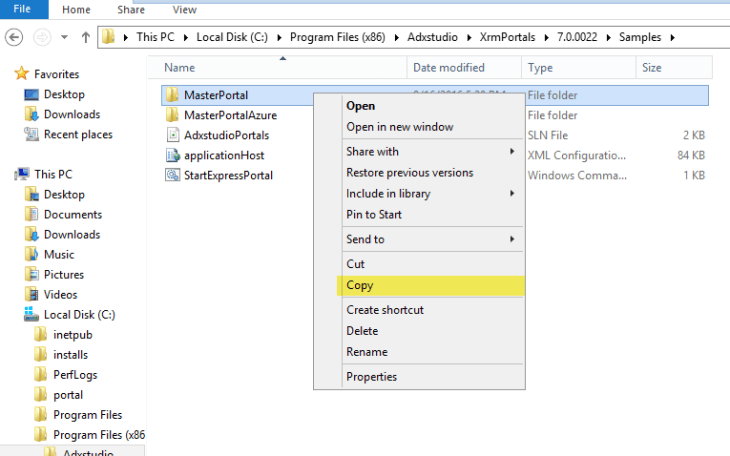Click the Local Disk (C:) drive icon in sidebar
The width and height of the screenshot is (730, 456).
[x=32, y=314]
